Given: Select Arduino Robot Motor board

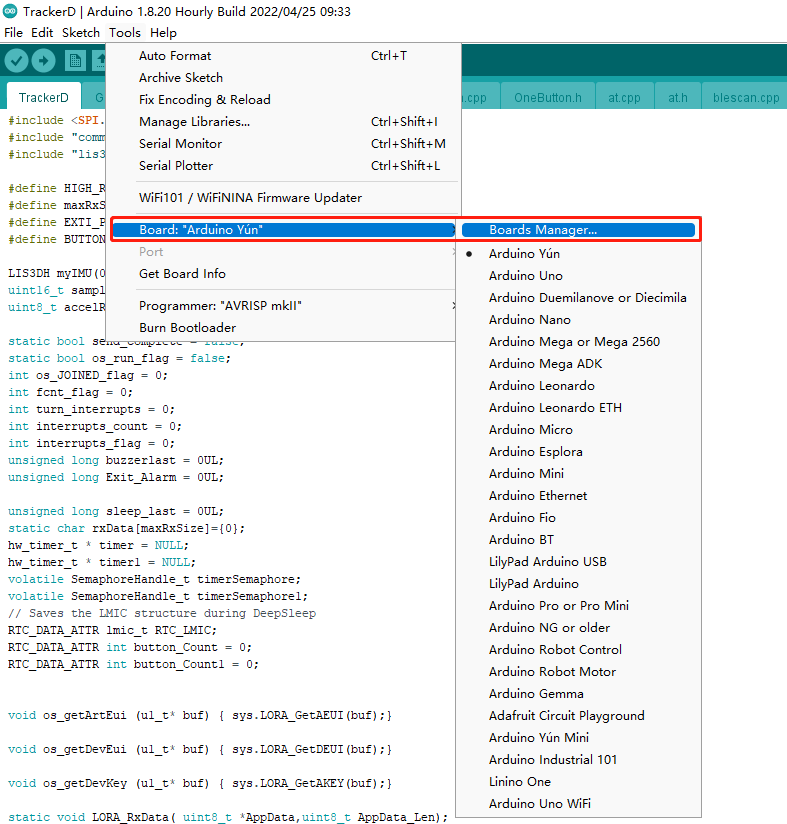Looking at the screenshot, I should 578,672.
